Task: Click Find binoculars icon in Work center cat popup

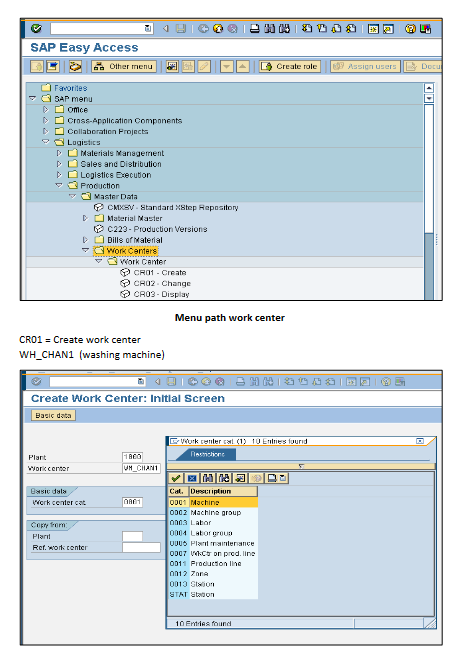Action: coord(208,478)
